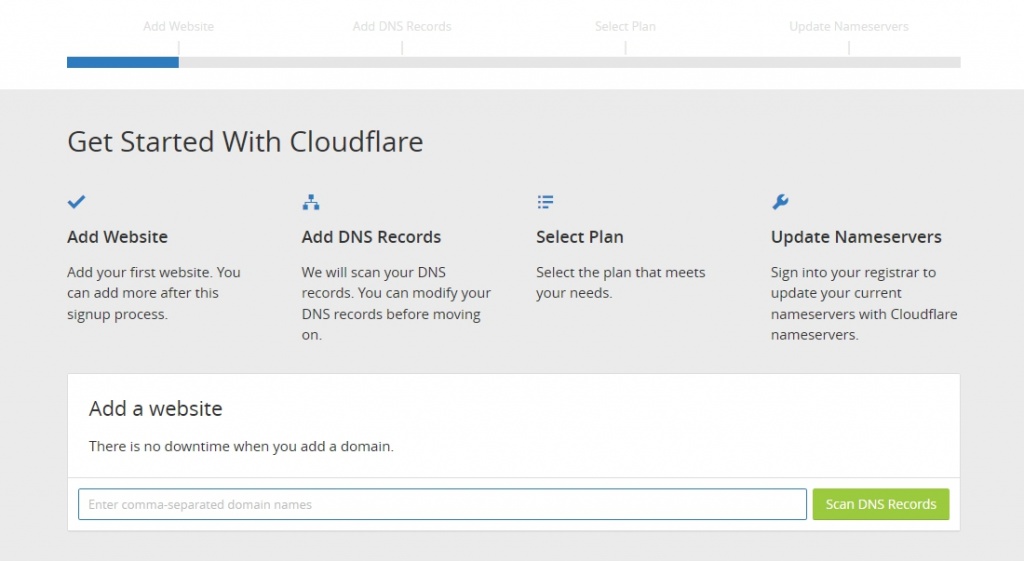Click the bold Add DNS Records heading
This screenshot has width=1024, height=561.
tap(371, 236)
